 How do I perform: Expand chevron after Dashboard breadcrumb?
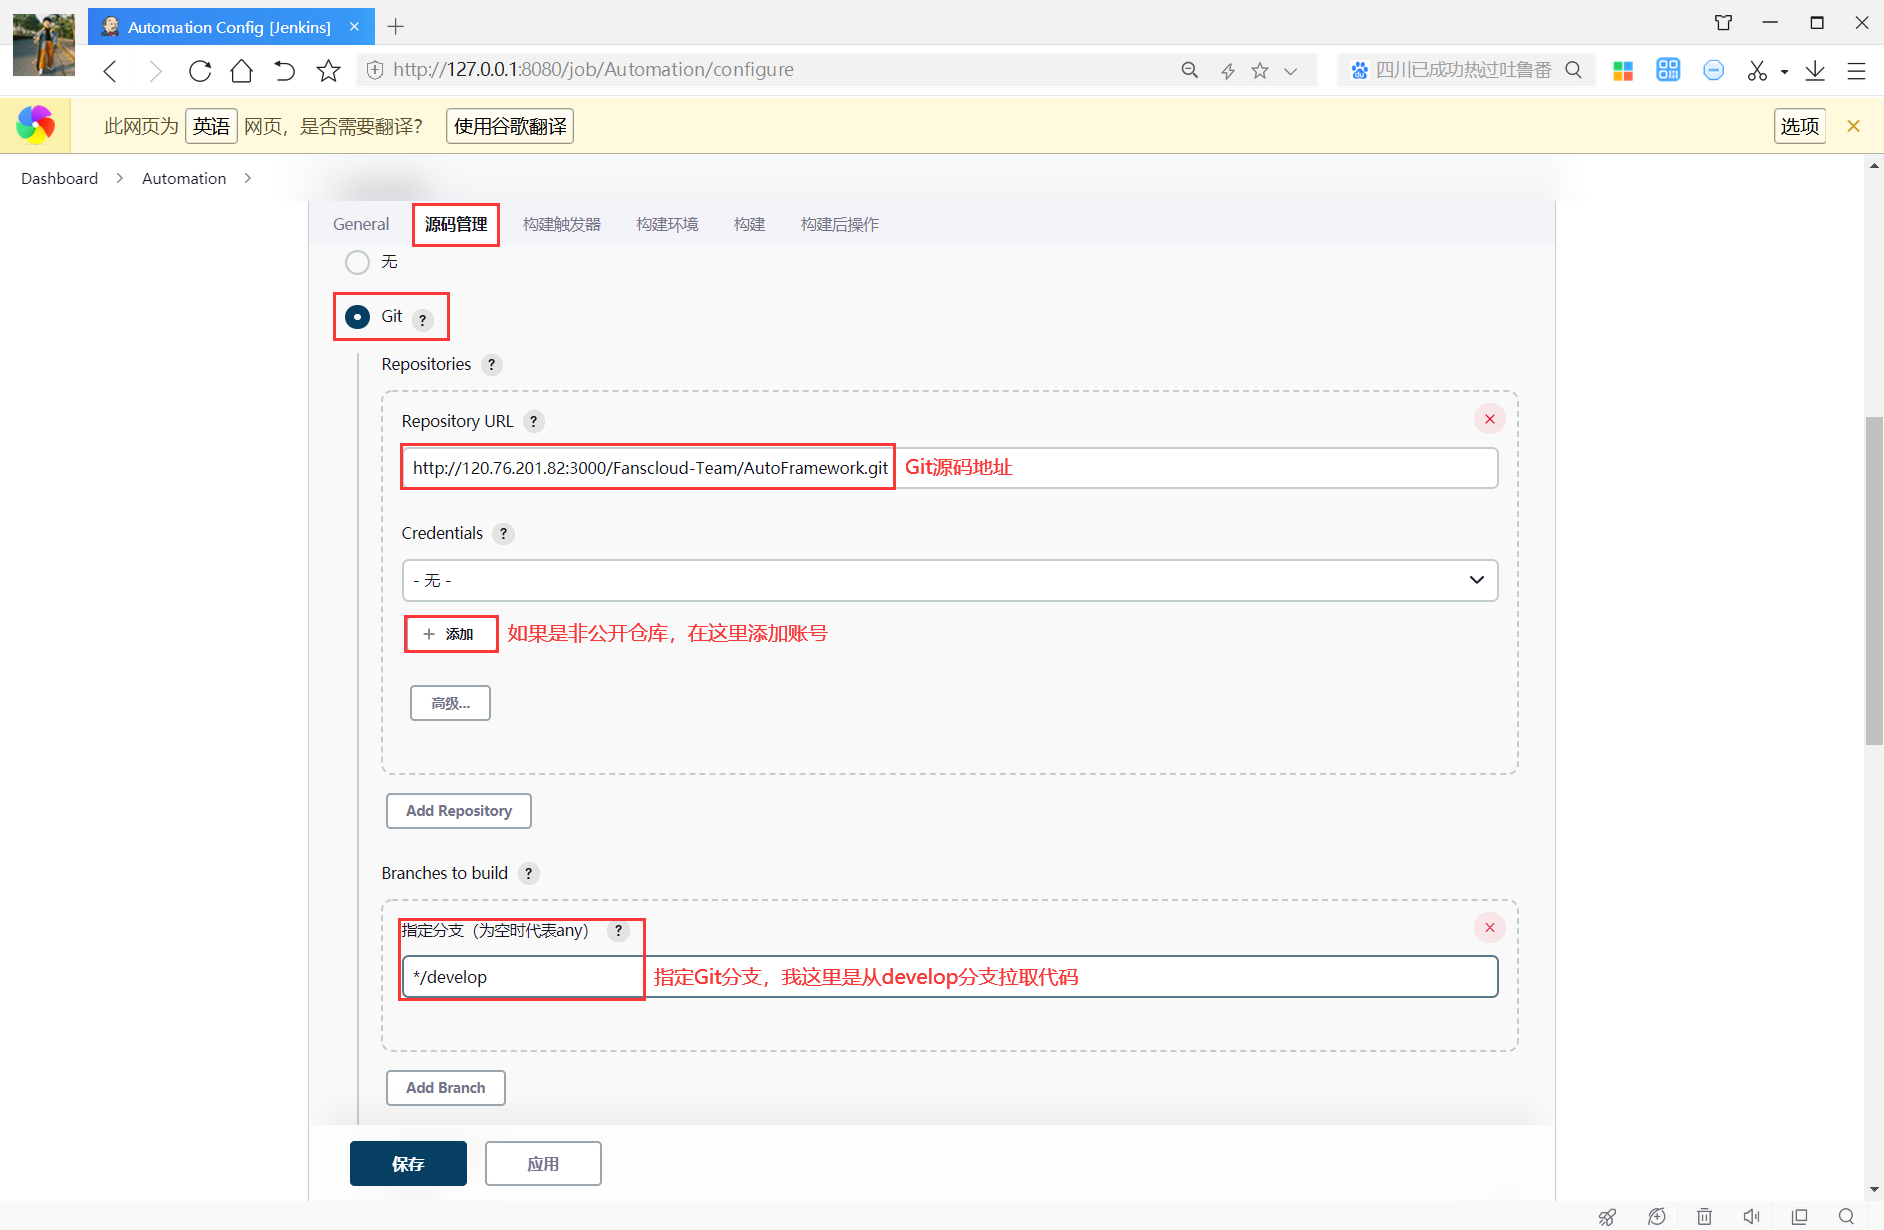click(x=120, y=178)
